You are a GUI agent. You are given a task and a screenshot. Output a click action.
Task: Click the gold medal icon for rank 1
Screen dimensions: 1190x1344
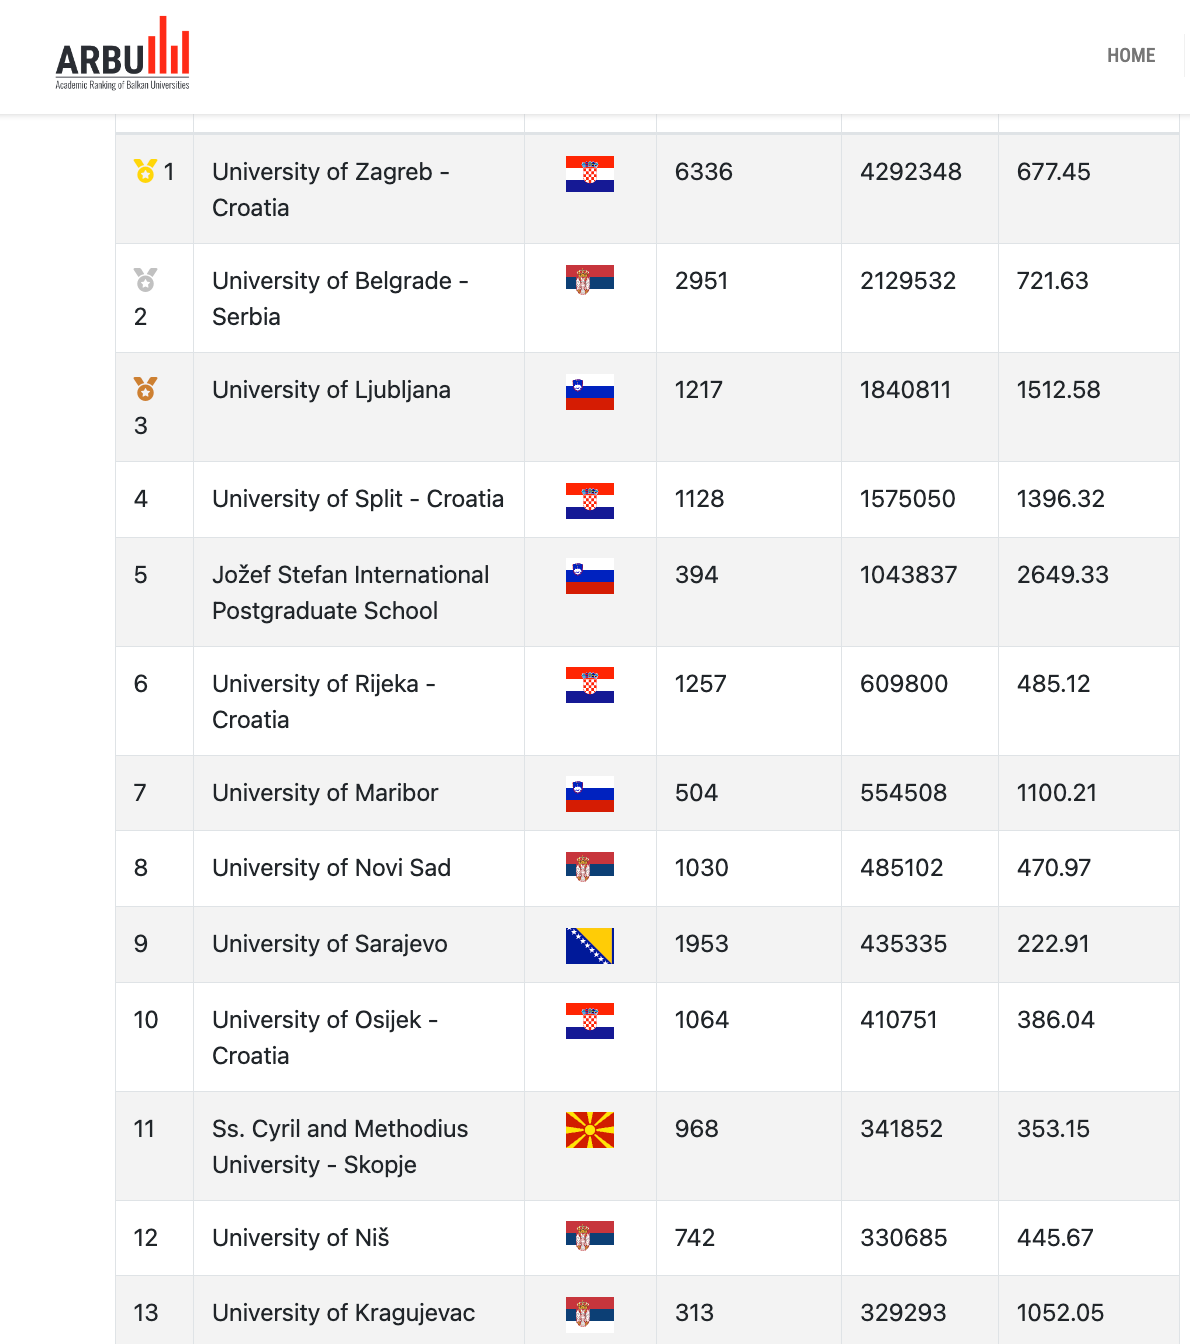point(145,171)
